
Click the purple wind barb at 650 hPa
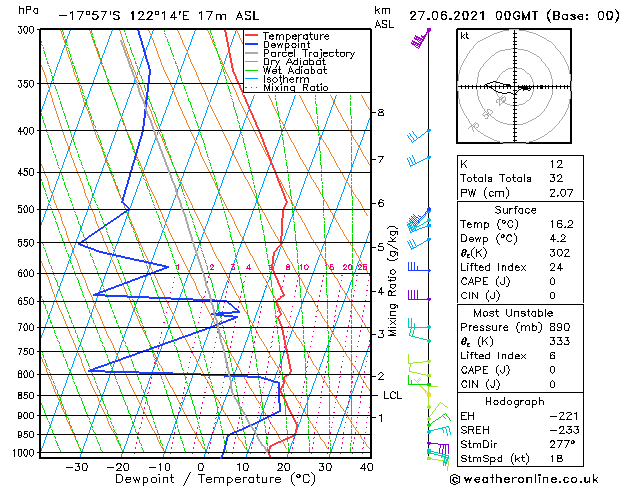(419, 296)
